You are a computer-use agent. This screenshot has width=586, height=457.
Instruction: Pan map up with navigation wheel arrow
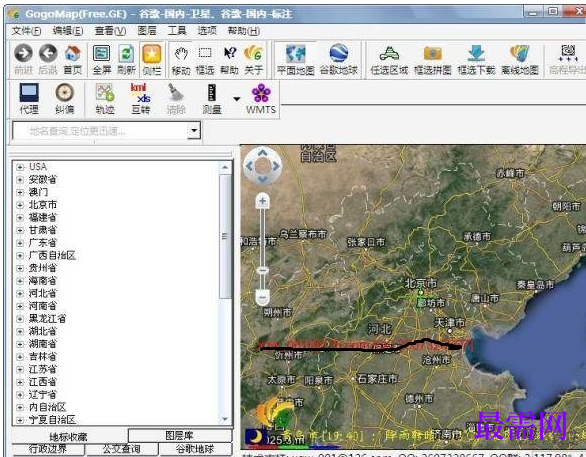(262, 153)
